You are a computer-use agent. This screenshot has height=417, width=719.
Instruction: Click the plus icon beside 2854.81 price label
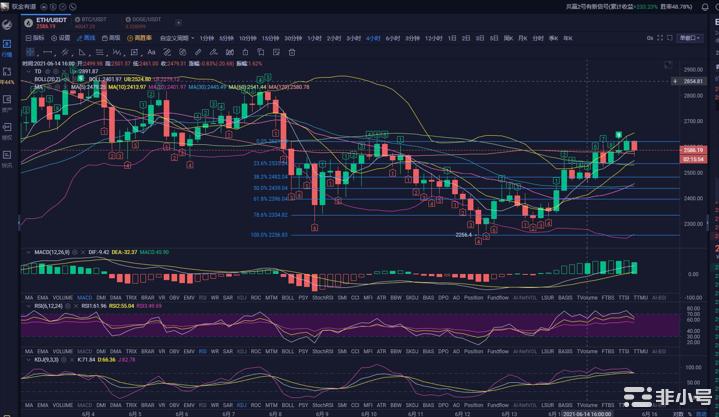point(675,81)
